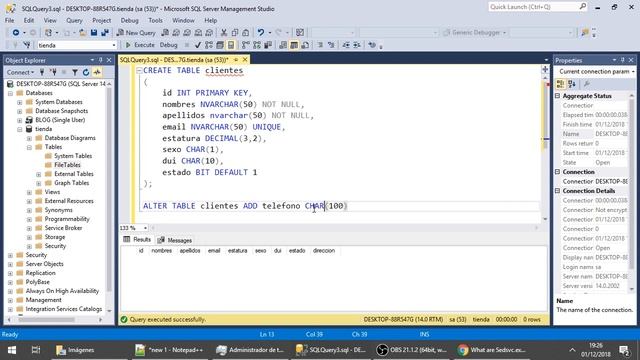This screenshot has width=640, height=360.
Task: Open Notepad++ from the taskbar
Action: [169, 350]
